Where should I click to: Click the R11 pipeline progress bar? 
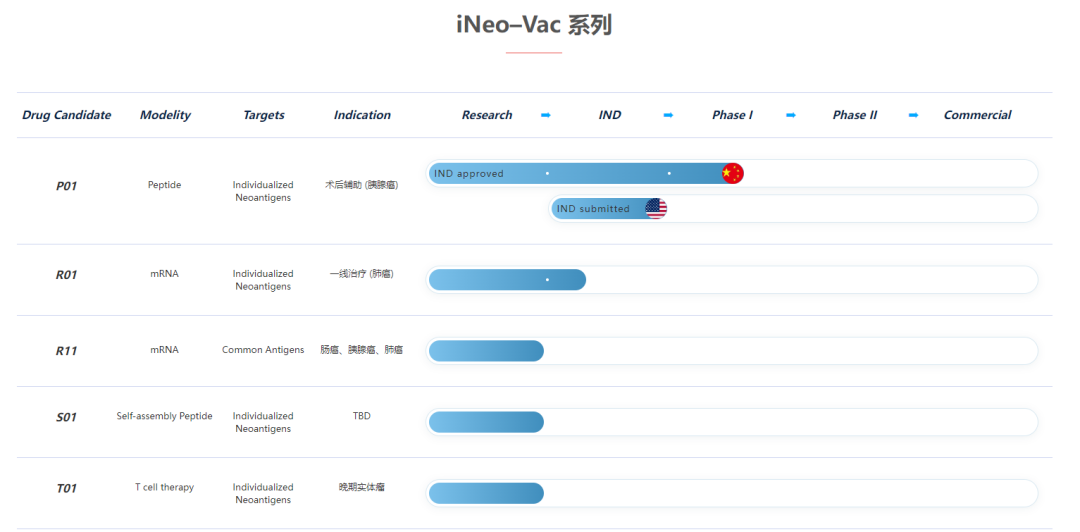486,351
